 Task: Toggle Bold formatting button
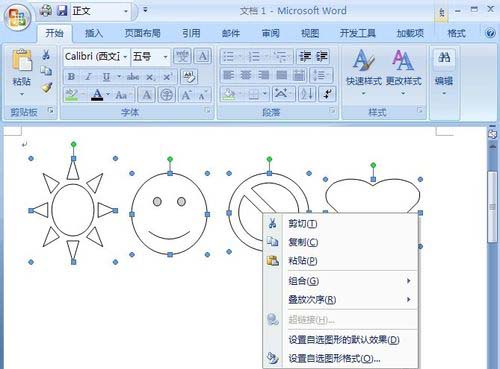[x=71, y=77]
